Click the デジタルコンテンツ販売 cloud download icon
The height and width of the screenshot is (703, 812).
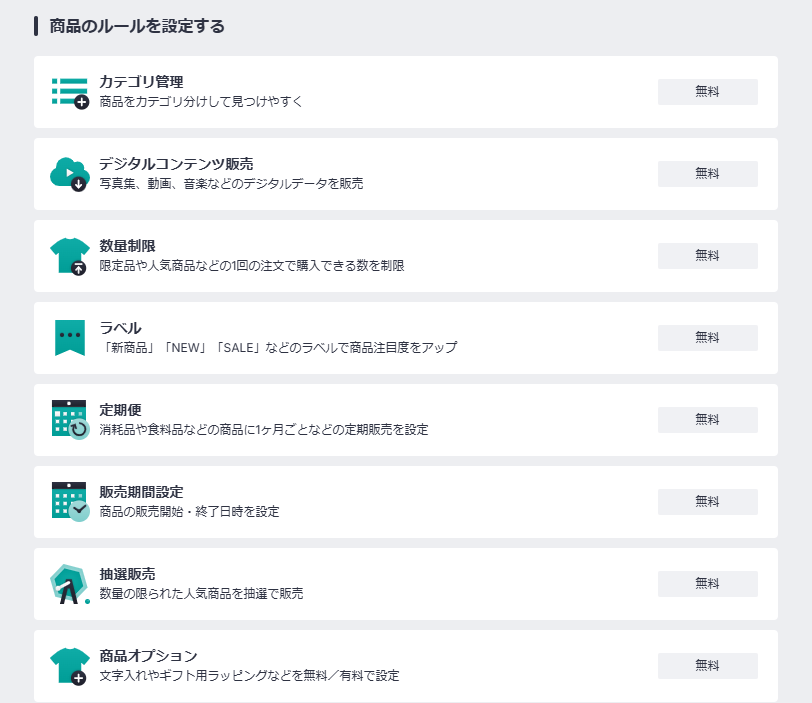point(70,174)
